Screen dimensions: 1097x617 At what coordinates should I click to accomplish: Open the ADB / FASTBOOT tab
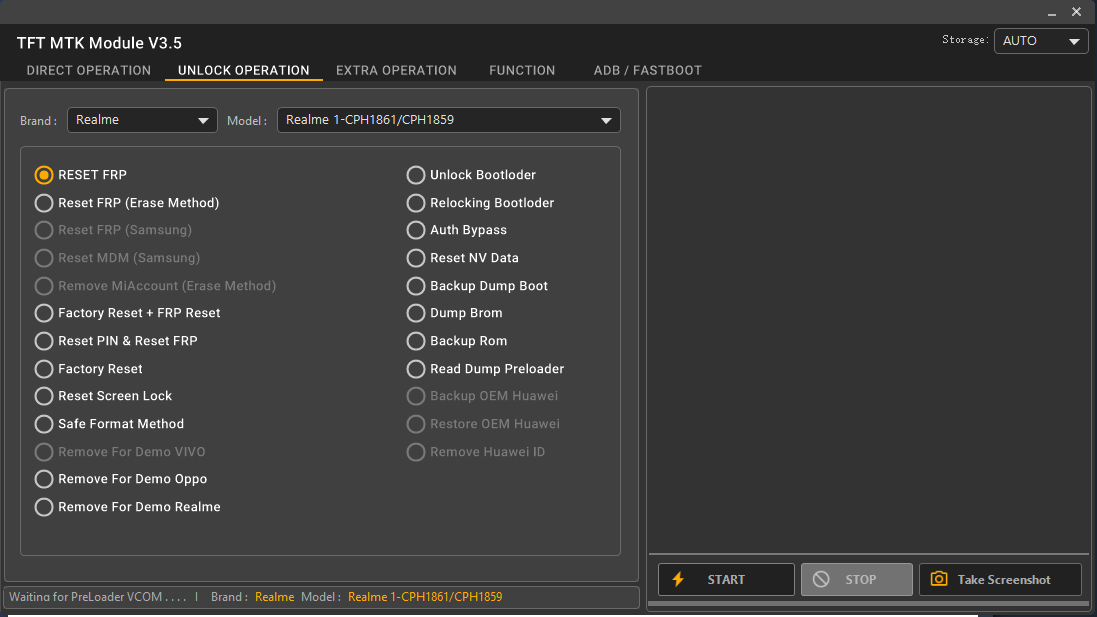click(648, 70)
